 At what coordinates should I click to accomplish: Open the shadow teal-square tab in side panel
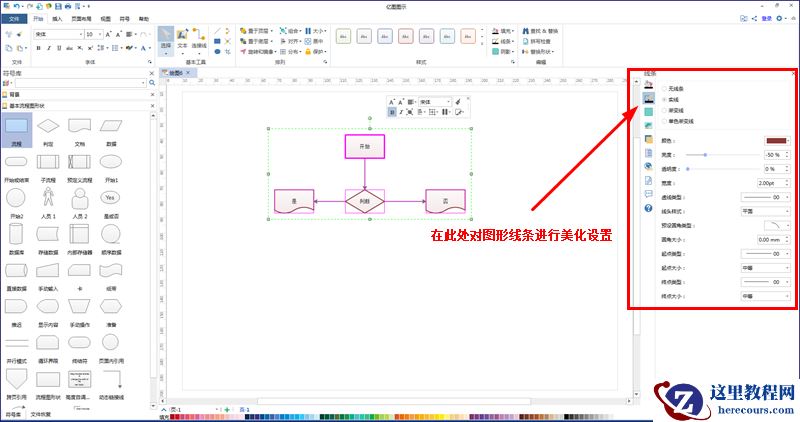coord(648,112)
